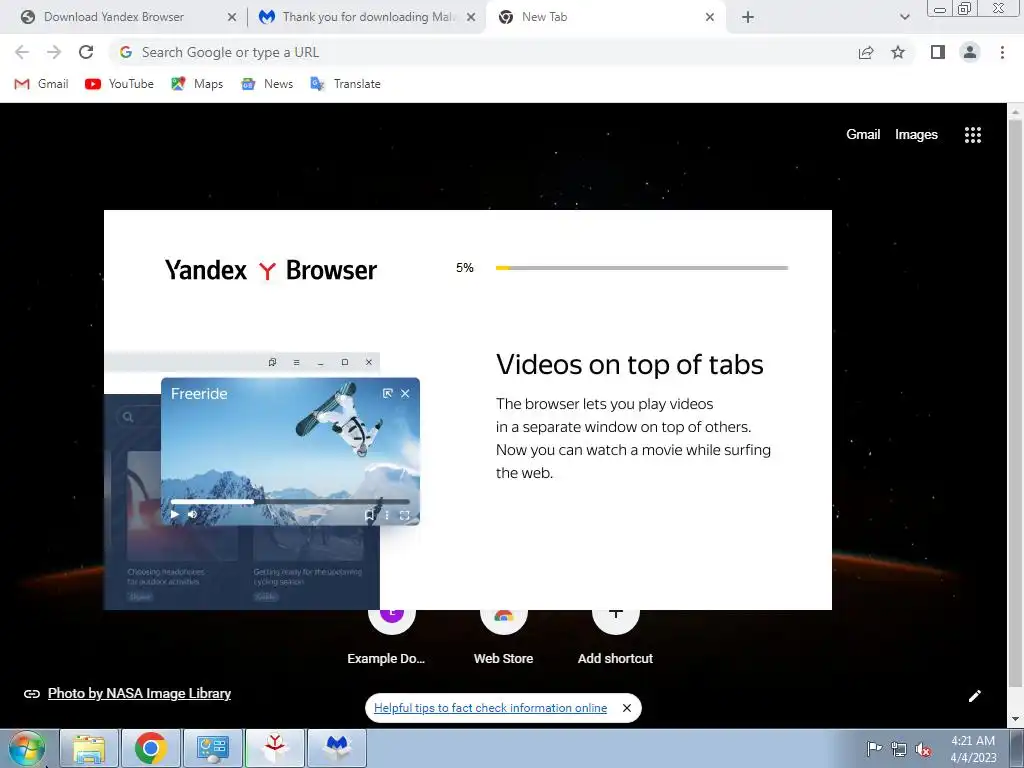1024x768 pixels.
Task: Click the Gmail link on new tab page
Action: click(863, 135)
